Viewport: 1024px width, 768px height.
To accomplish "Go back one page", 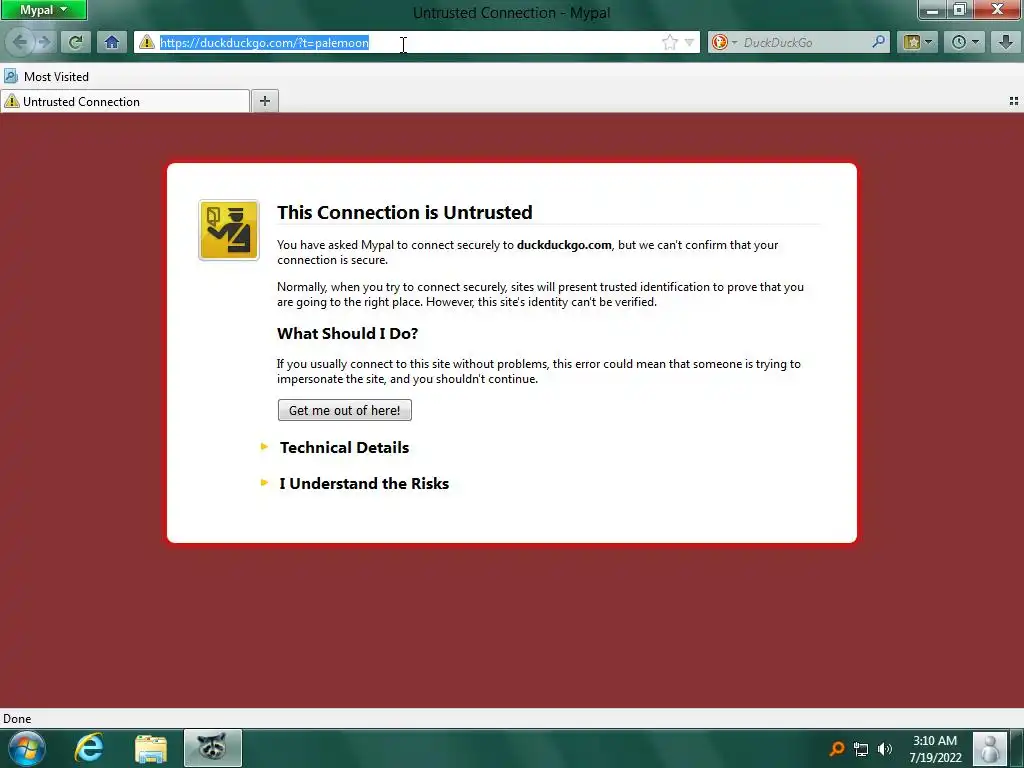I will point(20,42).
